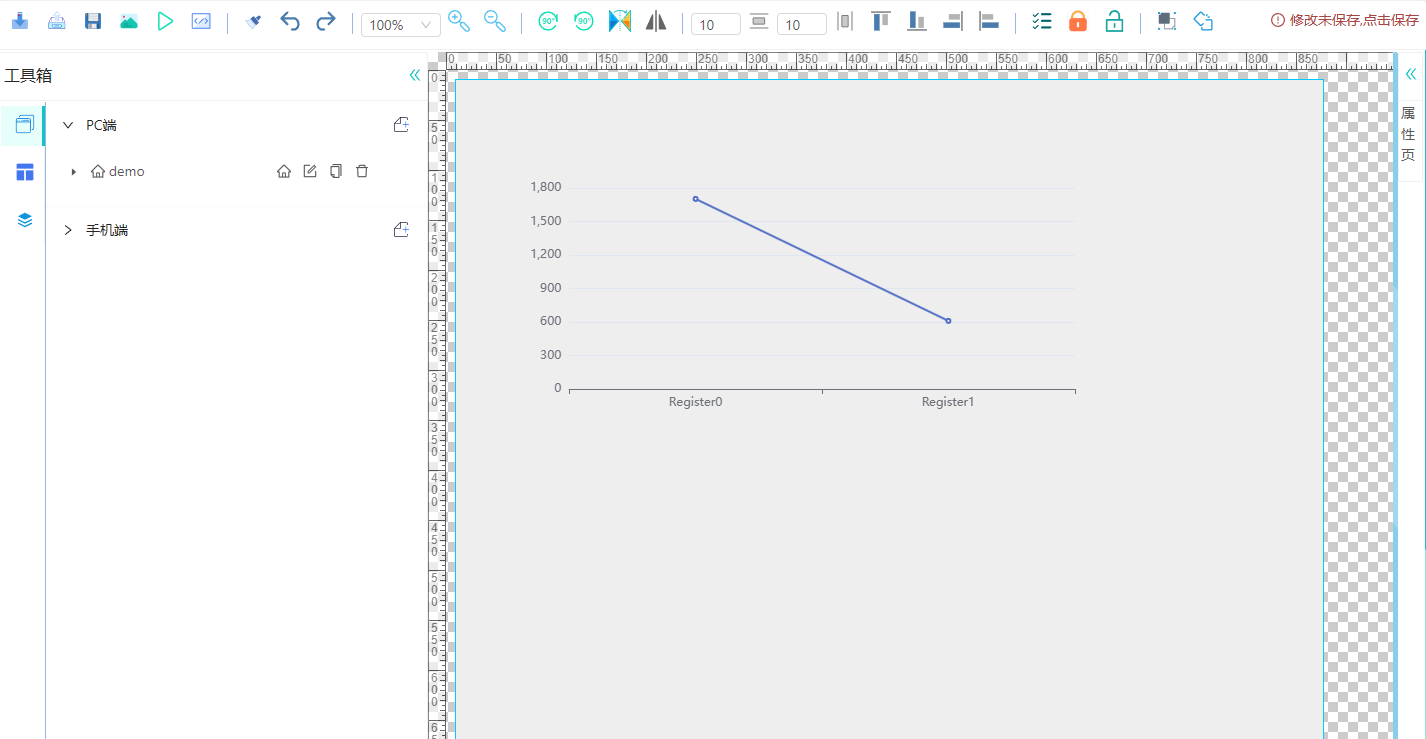This screenshot has height=739, width=1426.
Task: Select the format brush icon
Action: coord(253,21)
